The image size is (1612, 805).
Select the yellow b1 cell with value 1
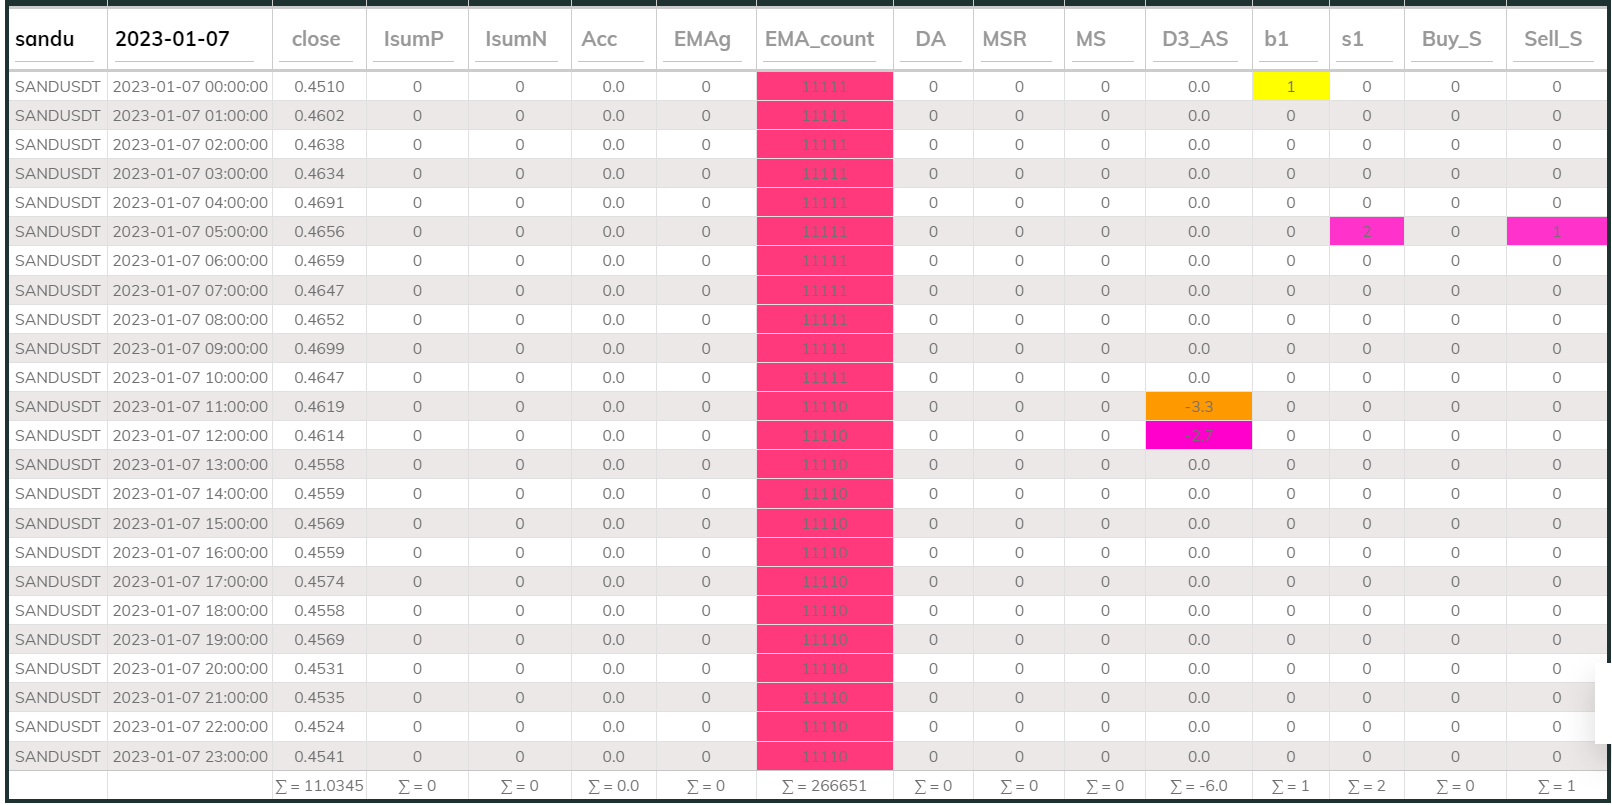[x=1290, y=87]
